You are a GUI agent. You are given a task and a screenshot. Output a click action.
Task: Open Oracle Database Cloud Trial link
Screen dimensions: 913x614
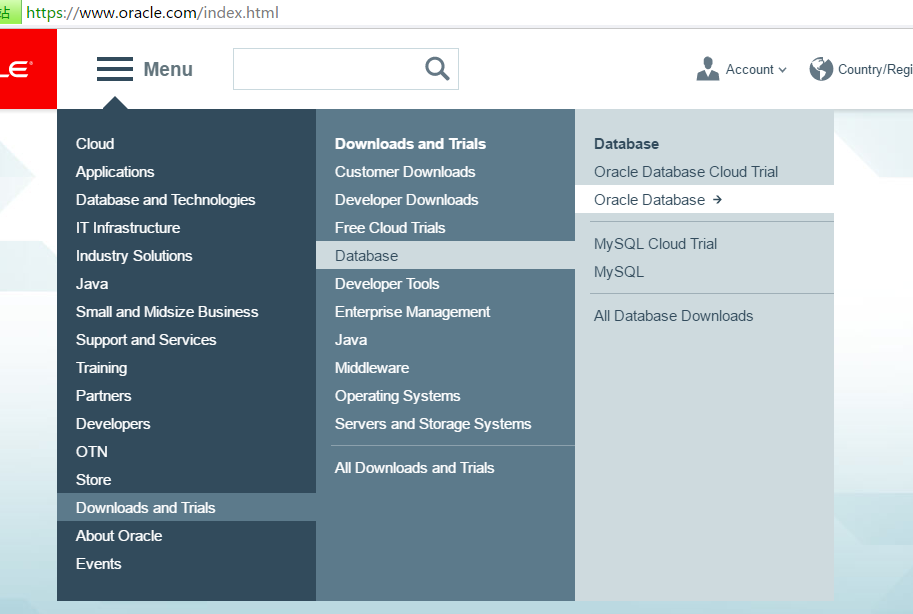click(x=686, y=172)
